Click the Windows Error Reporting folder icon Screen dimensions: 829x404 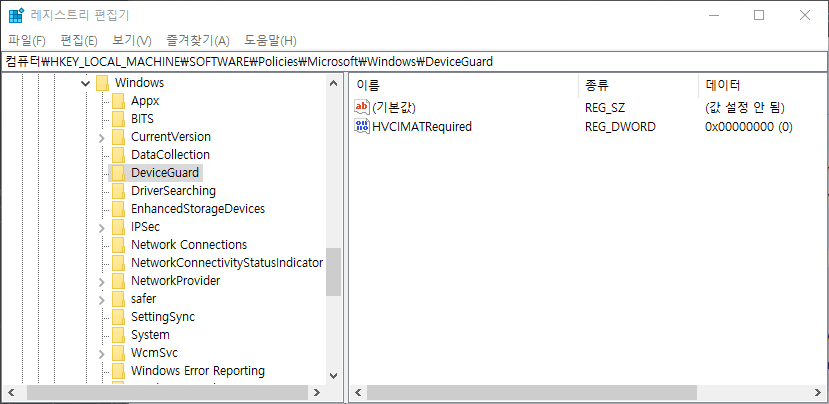click(x=118, y=370)
